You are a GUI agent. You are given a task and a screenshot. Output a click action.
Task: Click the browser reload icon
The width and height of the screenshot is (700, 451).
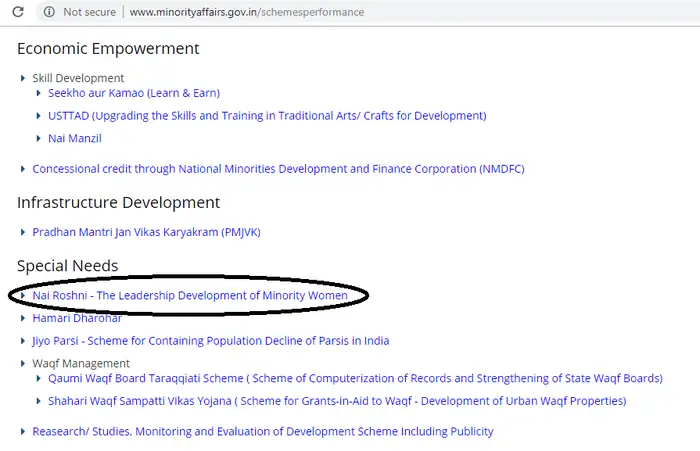click(18, 12)
